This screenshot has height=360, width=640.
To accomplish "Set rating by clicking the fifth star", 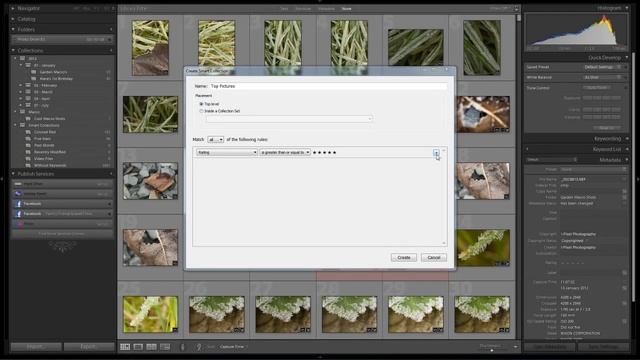I will 334,153.
